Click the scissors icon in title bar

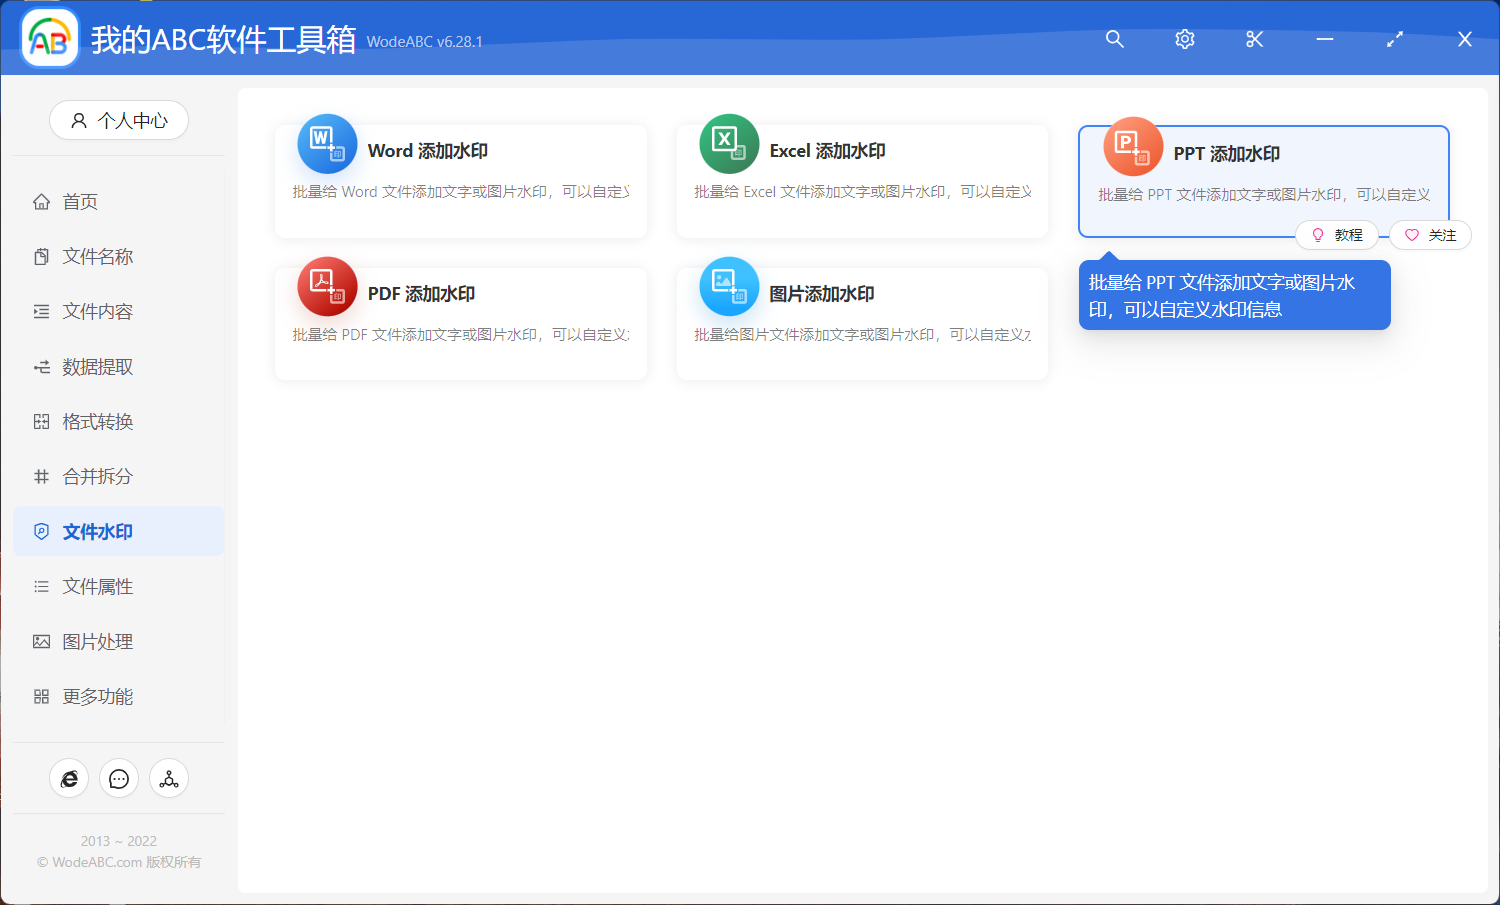click(x=1254, y=39)
